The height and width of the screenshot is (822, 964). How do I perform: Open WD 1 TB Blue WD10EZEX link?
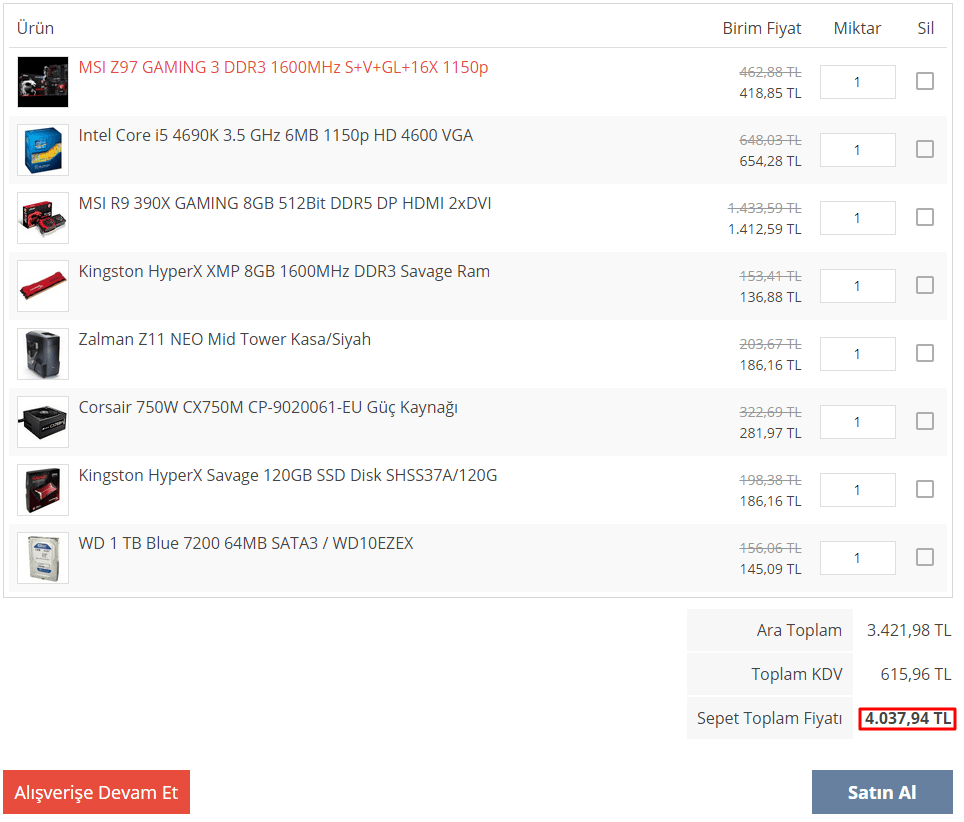246,543
